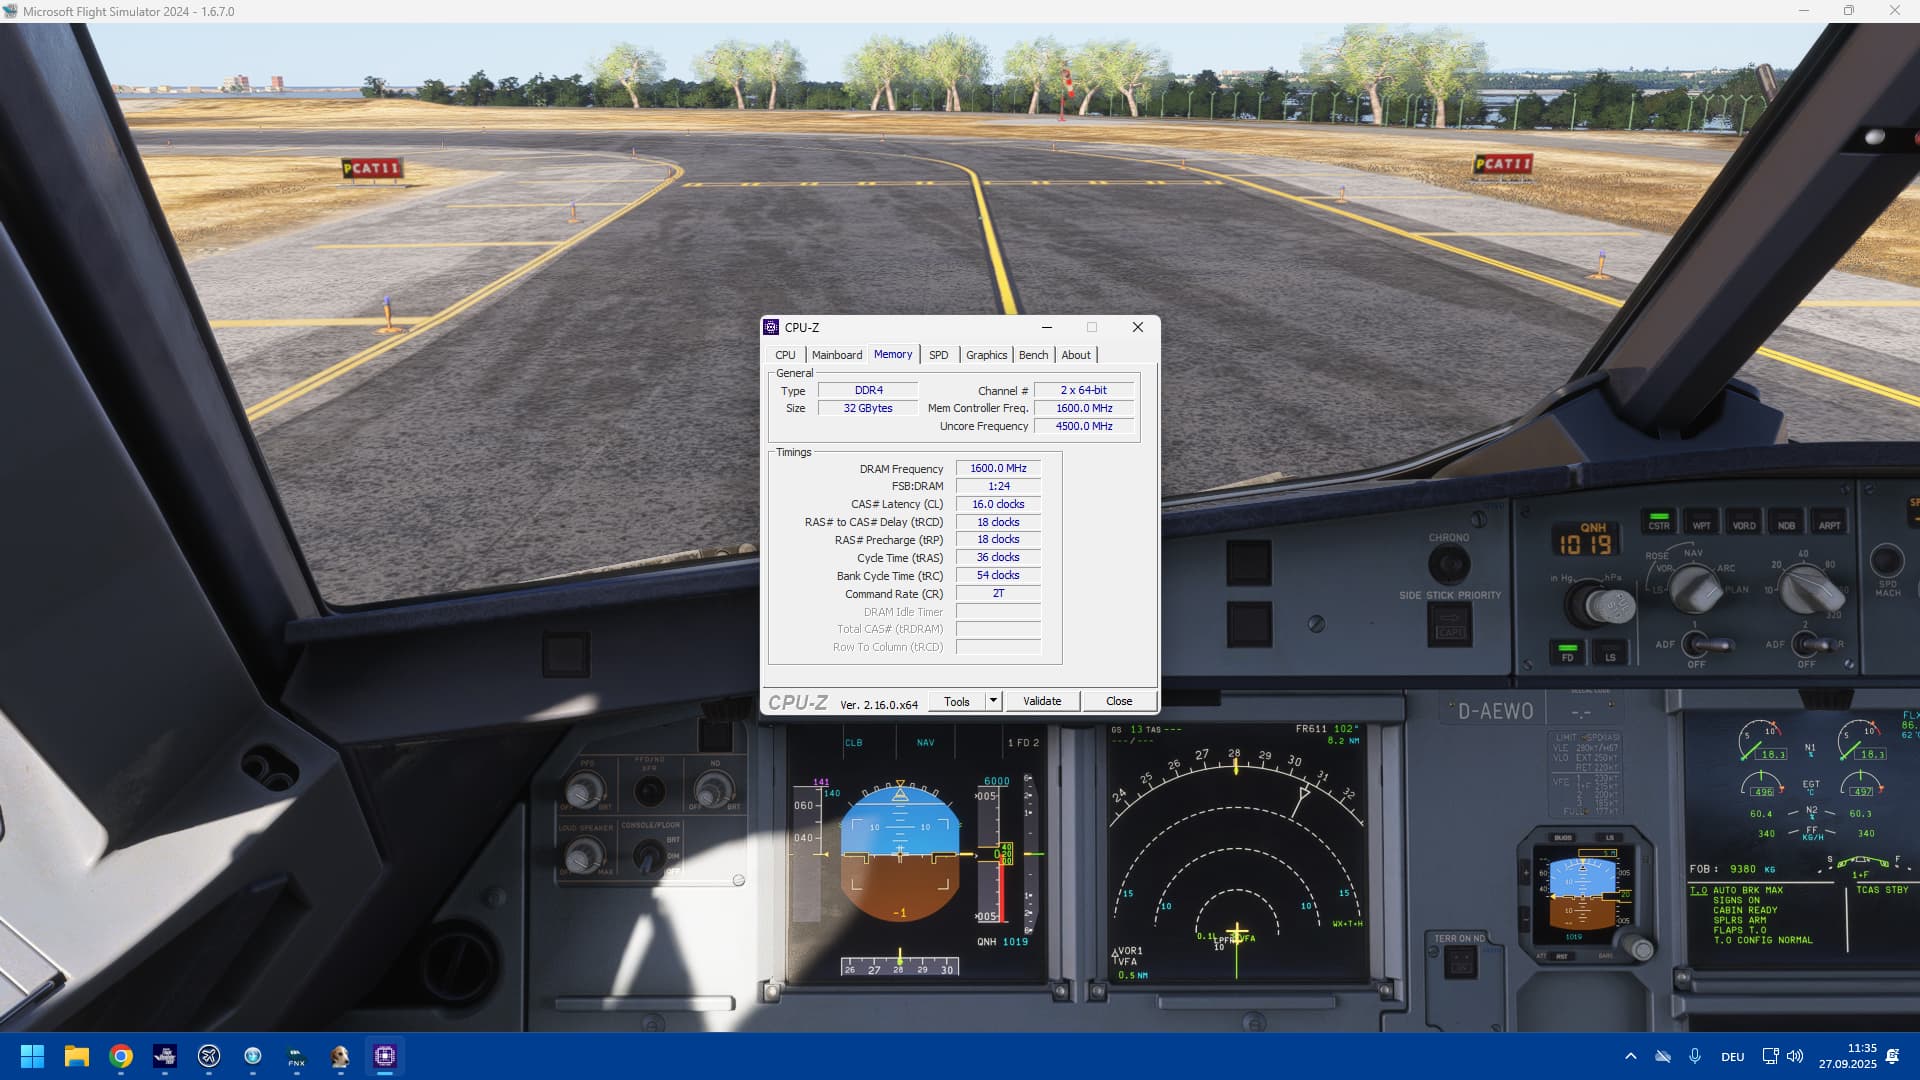Click the Flight Simulator 2024 taskbar icon
Viewport: 1920px width, 1080px height.
[x=165, y=1056]
